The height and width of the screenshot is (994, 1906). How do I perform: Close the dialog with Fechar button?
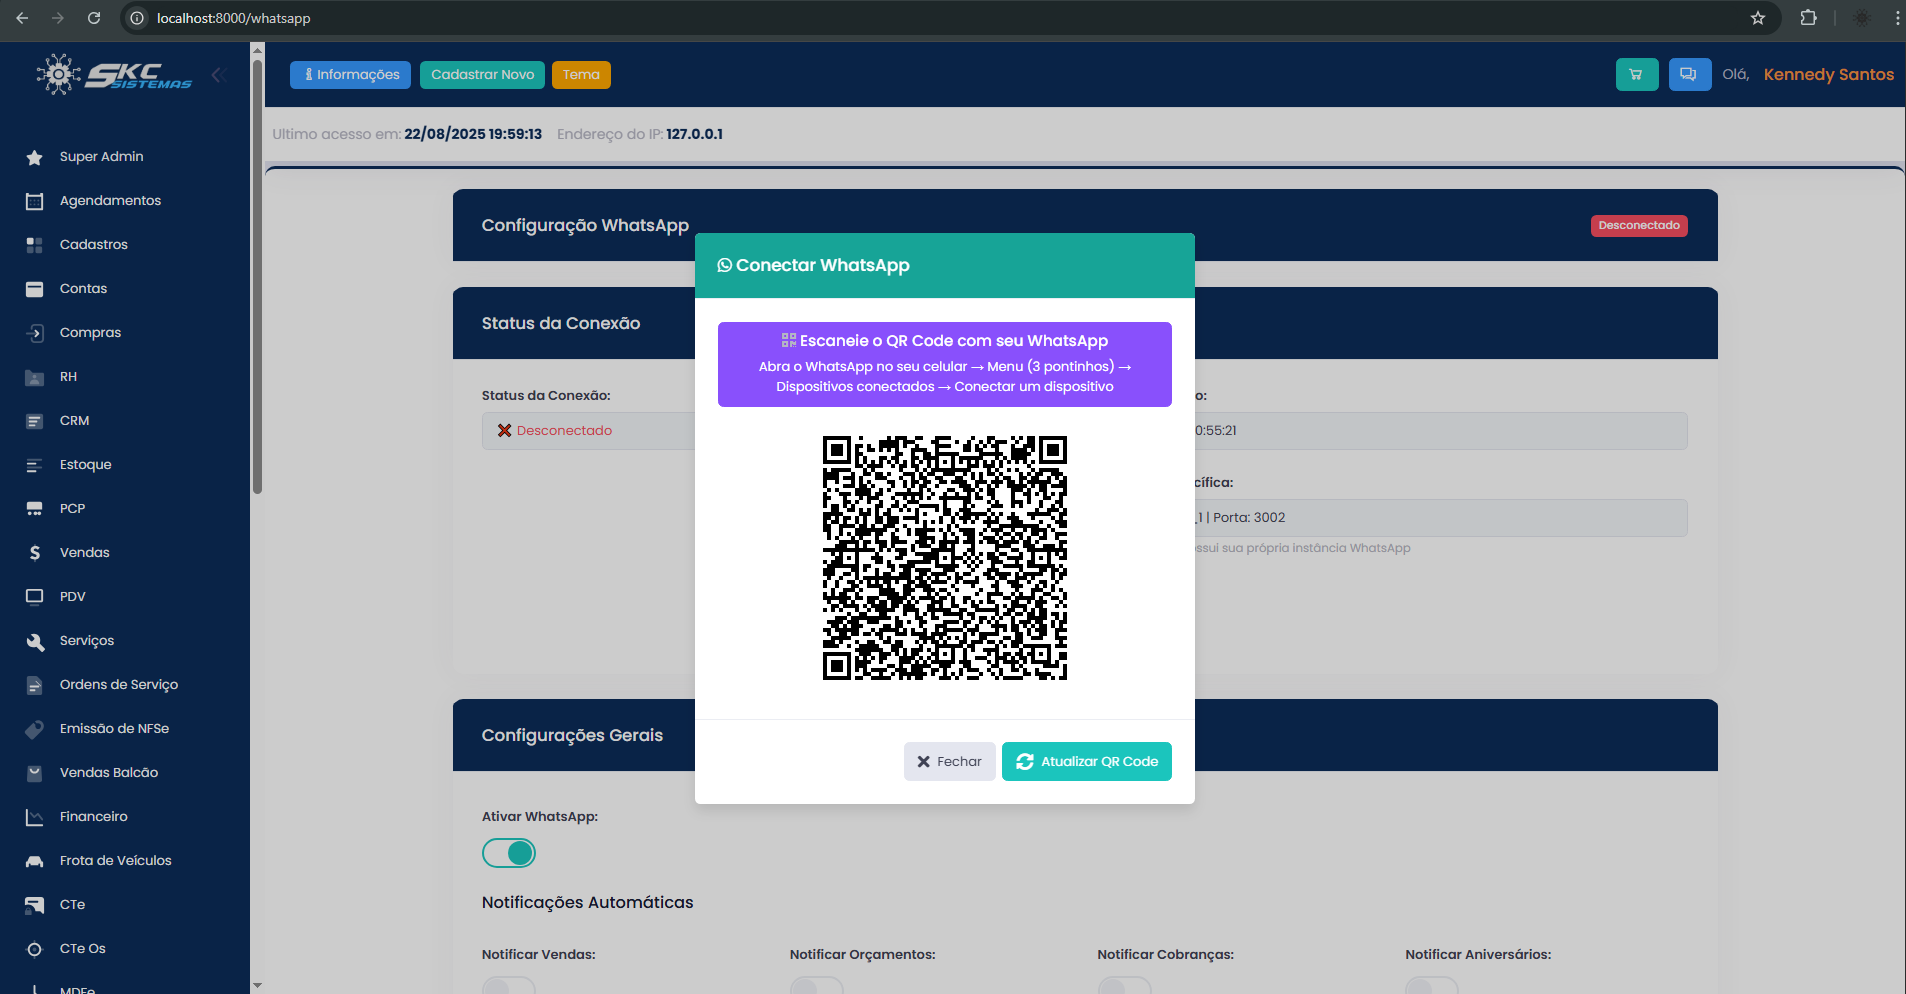point(949,761)
